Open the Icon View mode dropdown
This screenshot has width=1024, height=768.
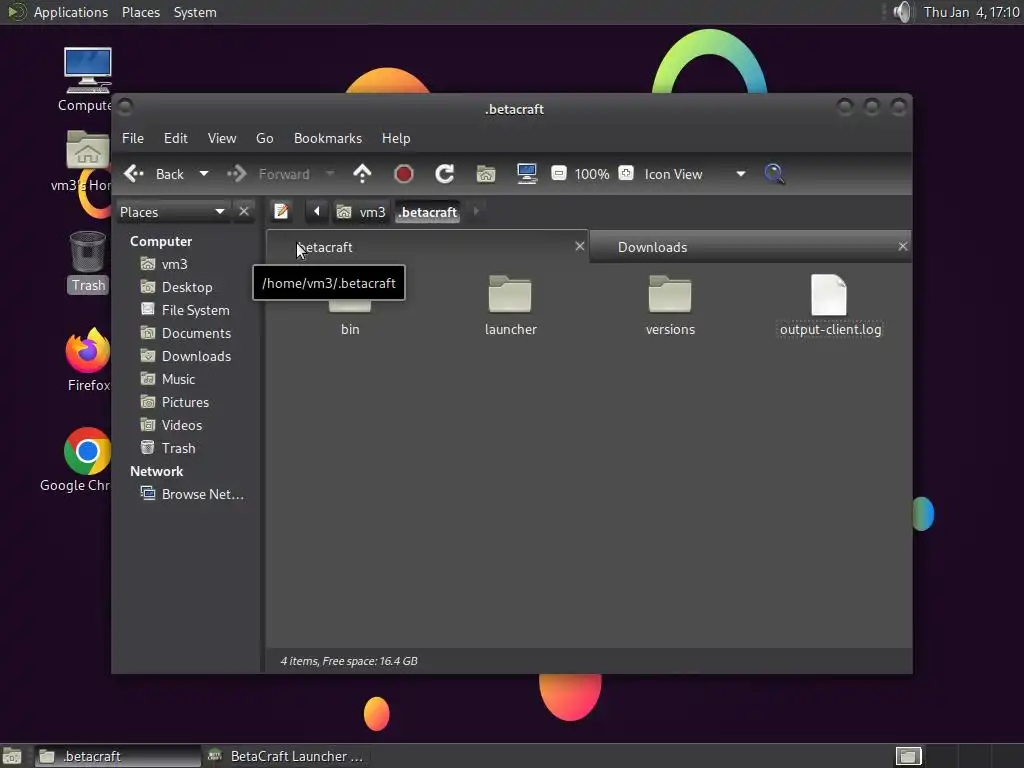point(695,174)
